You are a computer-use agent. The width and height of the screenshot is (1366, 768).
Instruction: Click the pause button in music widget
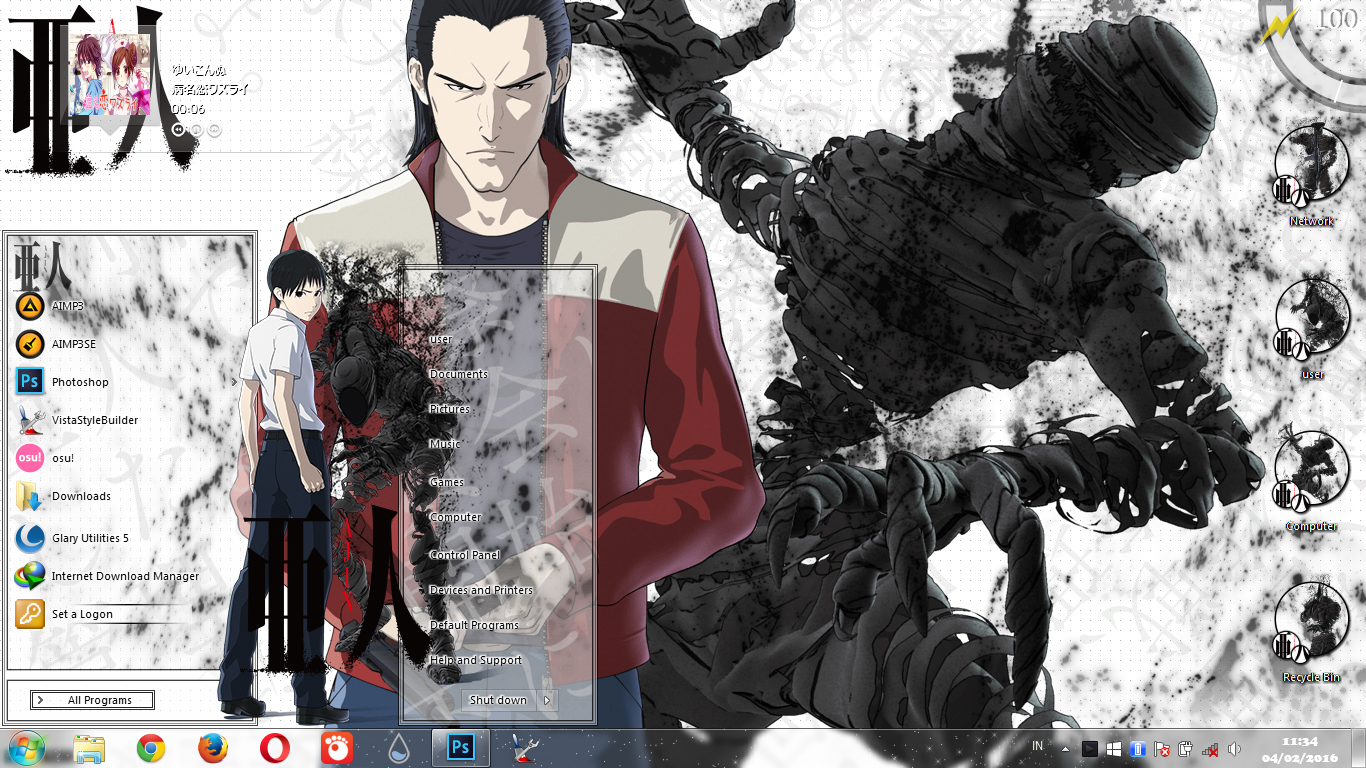point(196,130)
